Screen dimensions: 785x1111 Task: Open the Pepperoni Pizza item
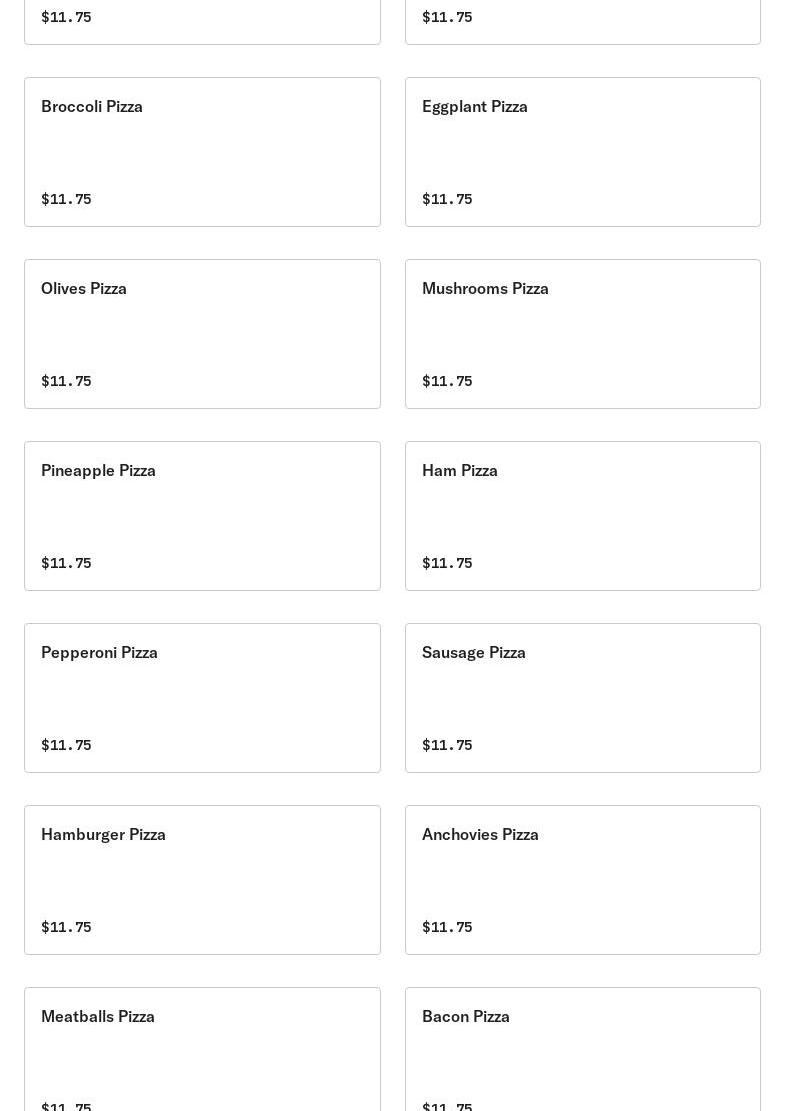click(x=202, y=698)
